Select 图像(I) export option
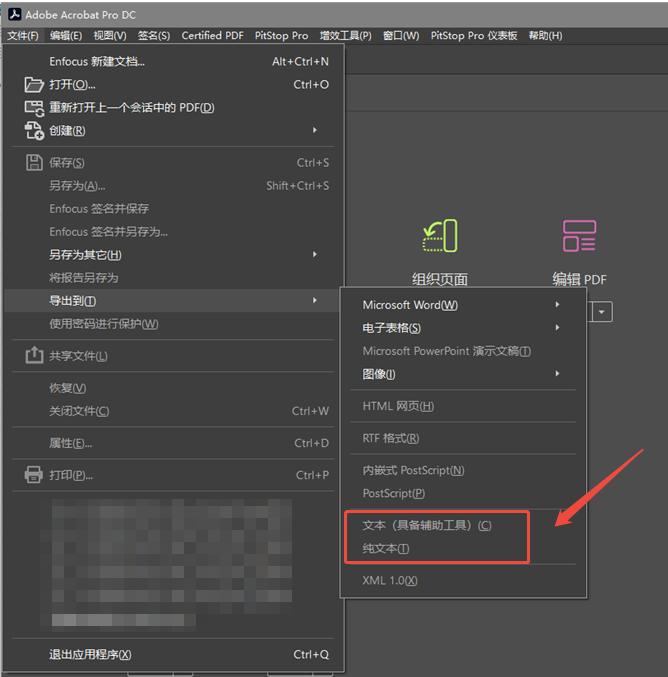668x677 pixels. (x=463, y=374)
